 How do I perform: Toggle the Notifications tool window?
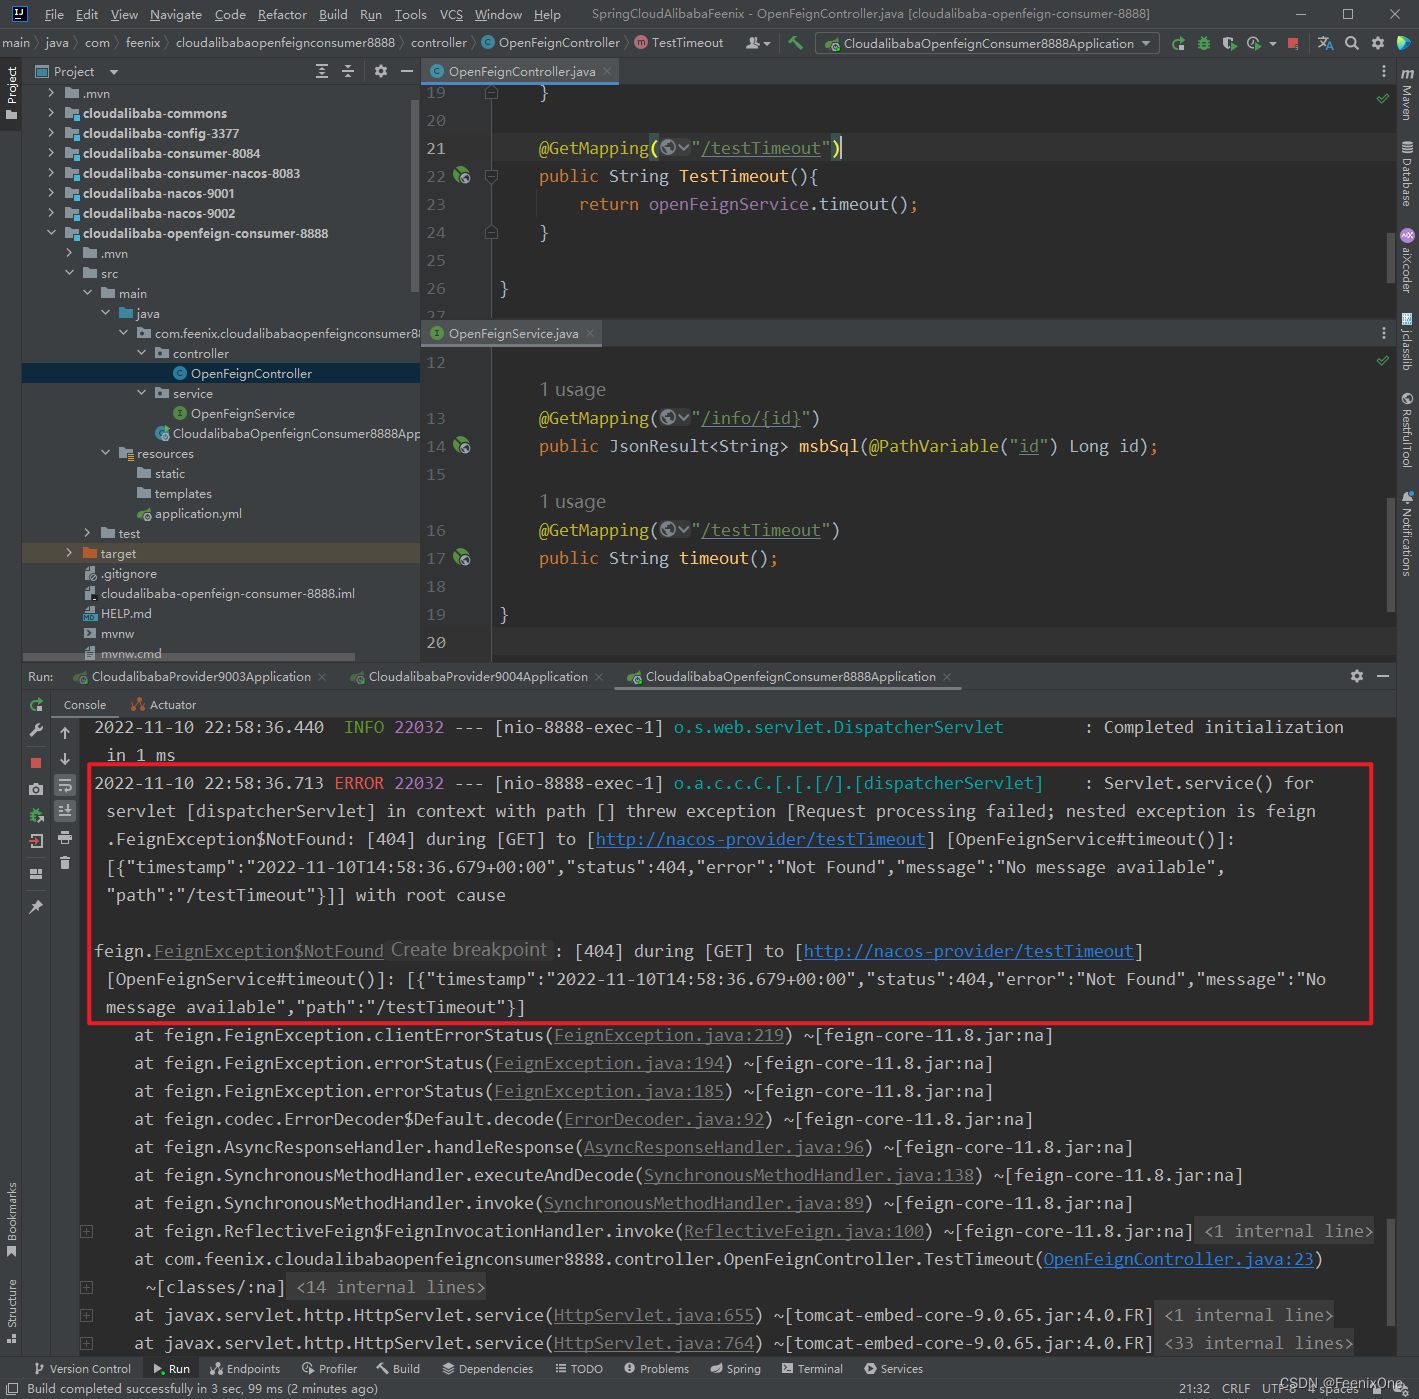1407,533
